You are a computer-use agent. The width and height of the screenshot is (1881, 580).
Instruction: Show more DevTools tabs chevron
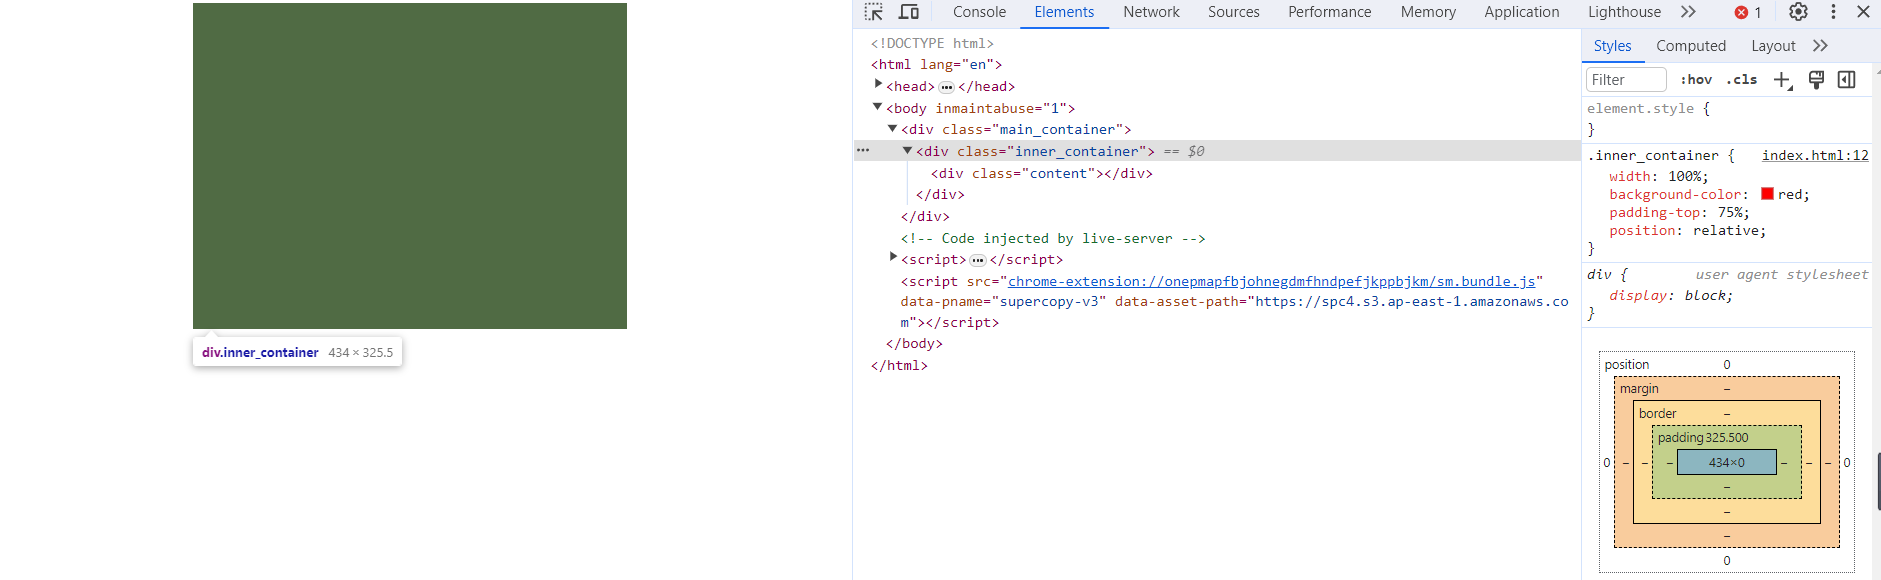tap(1688, 12)
